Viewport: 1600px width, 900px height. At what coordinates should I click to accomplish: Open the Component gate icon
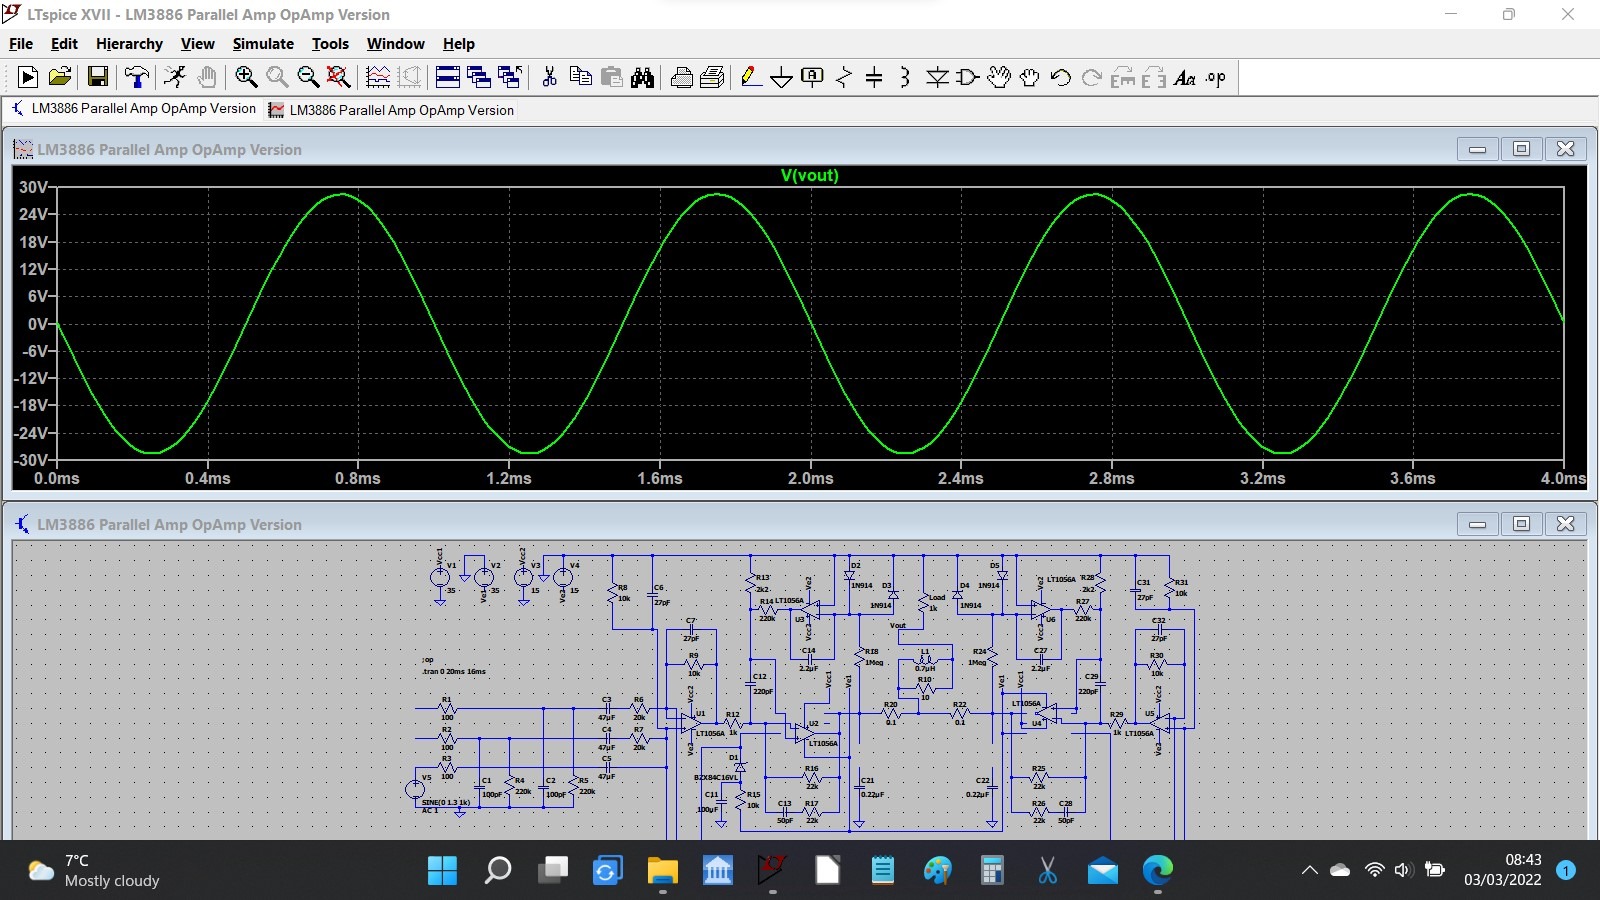coord(968,77)
